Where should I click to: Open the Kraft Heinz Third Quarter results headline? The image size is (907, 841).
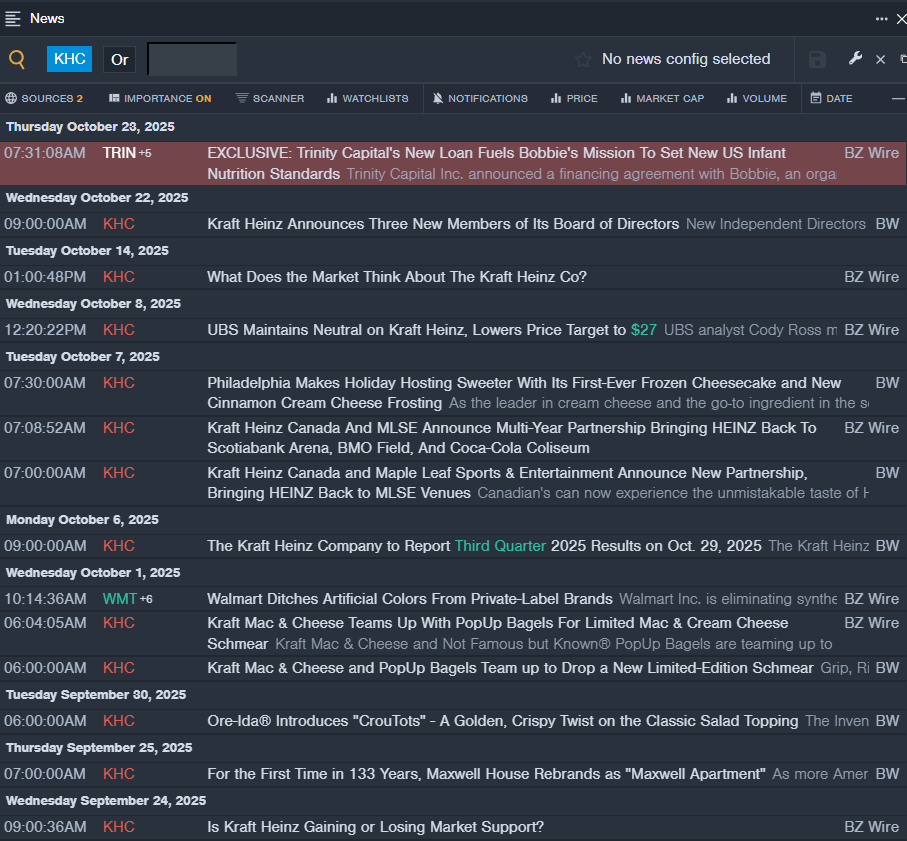pos(484,545)
